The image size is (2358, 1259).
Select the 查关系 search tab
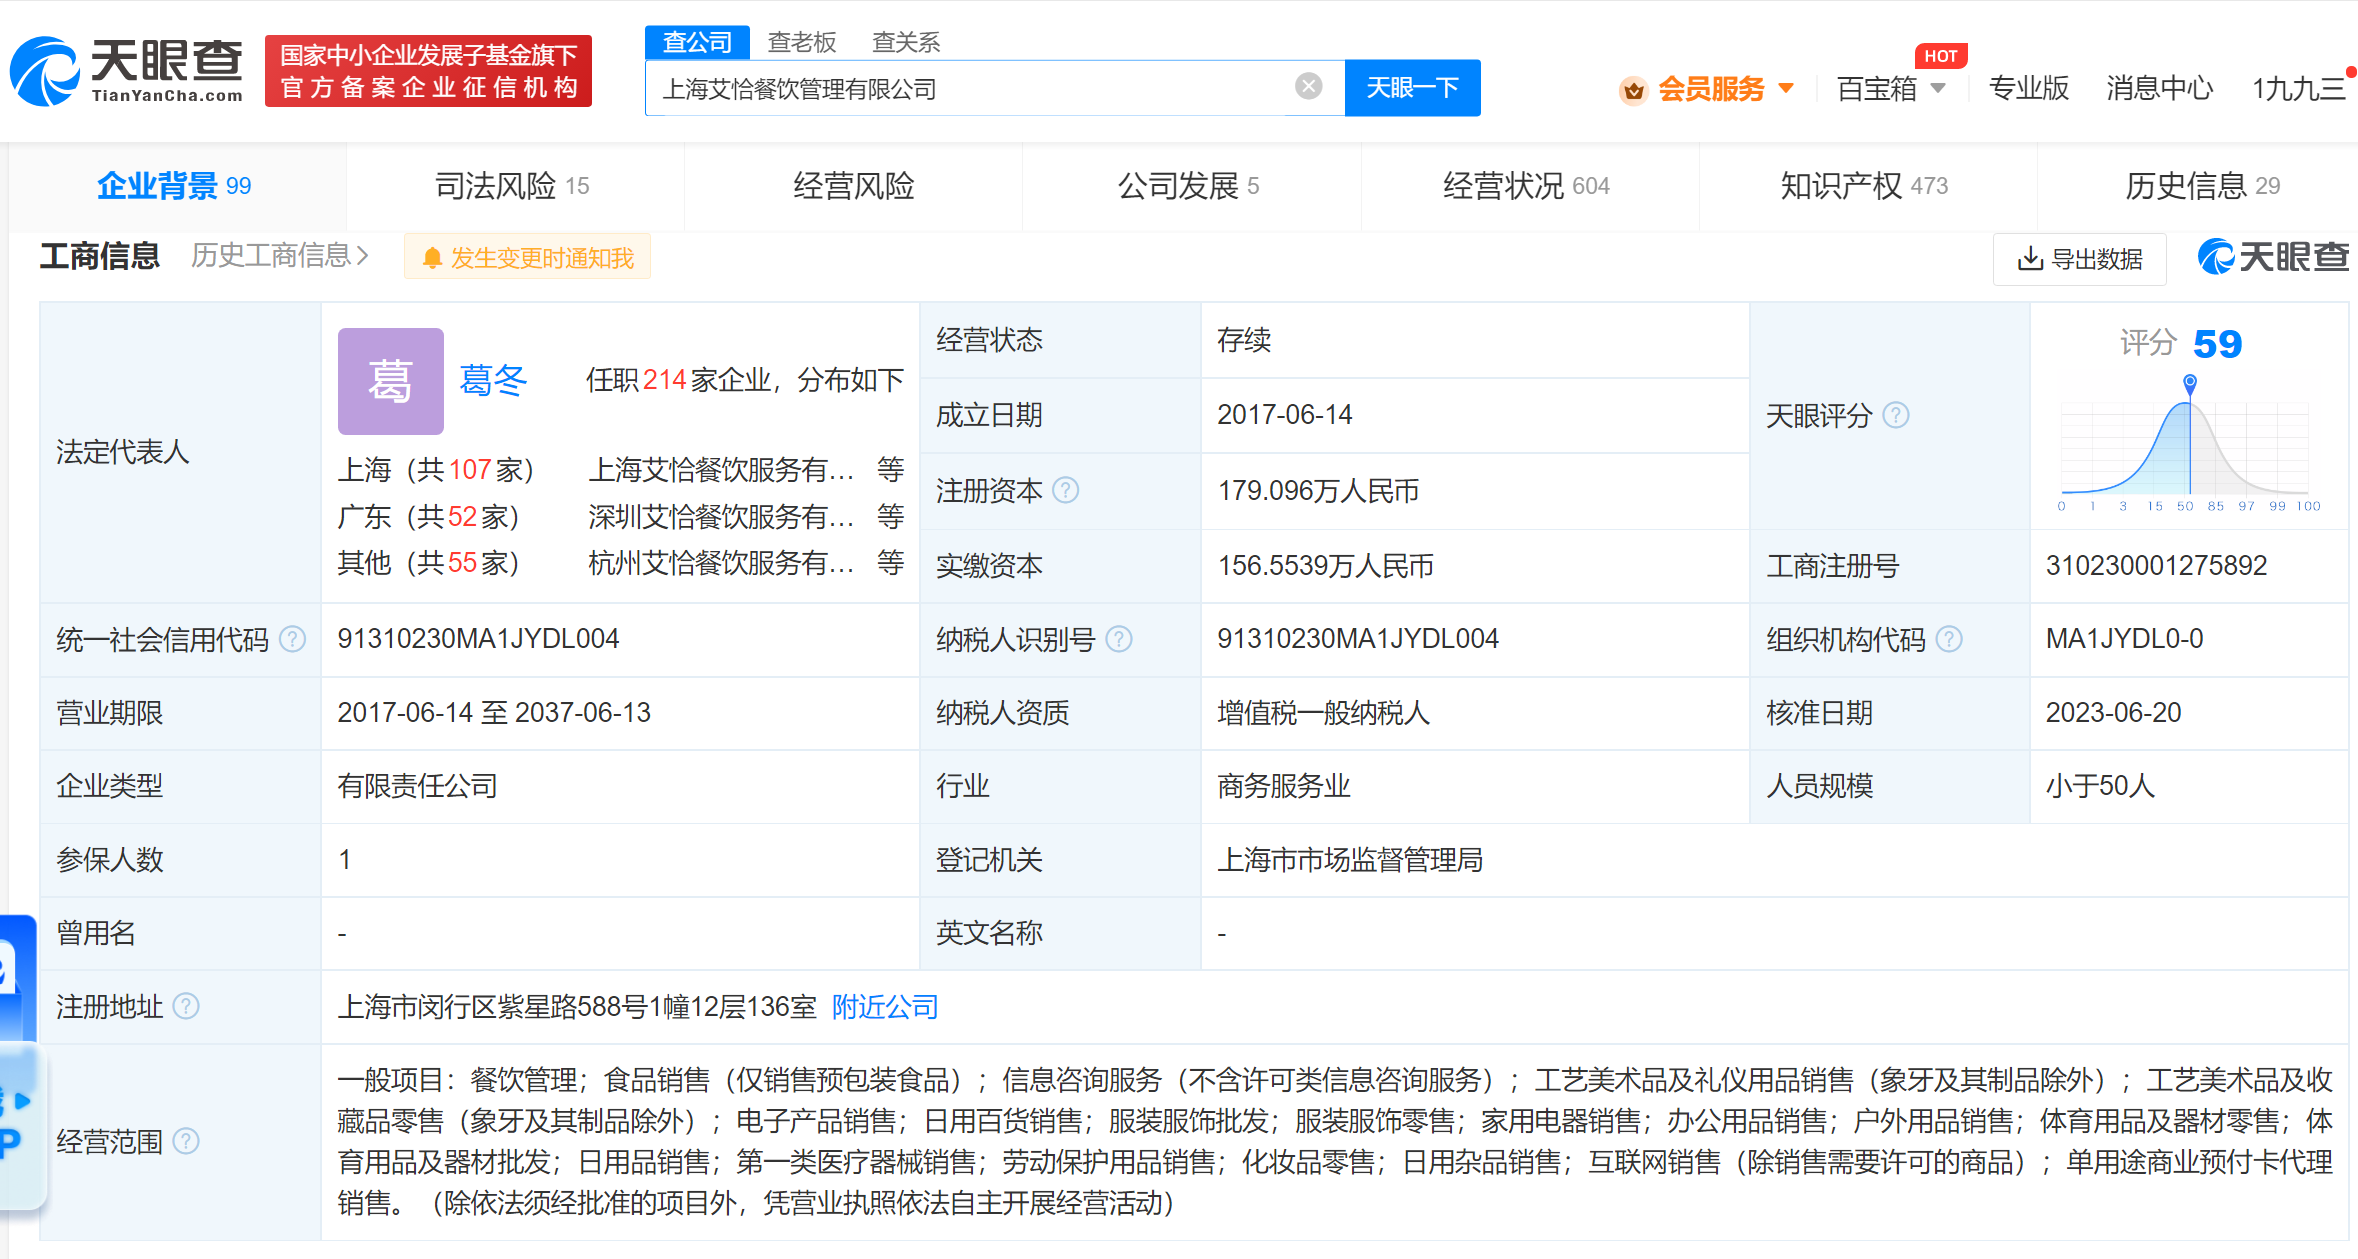click(x=906, y=42)
